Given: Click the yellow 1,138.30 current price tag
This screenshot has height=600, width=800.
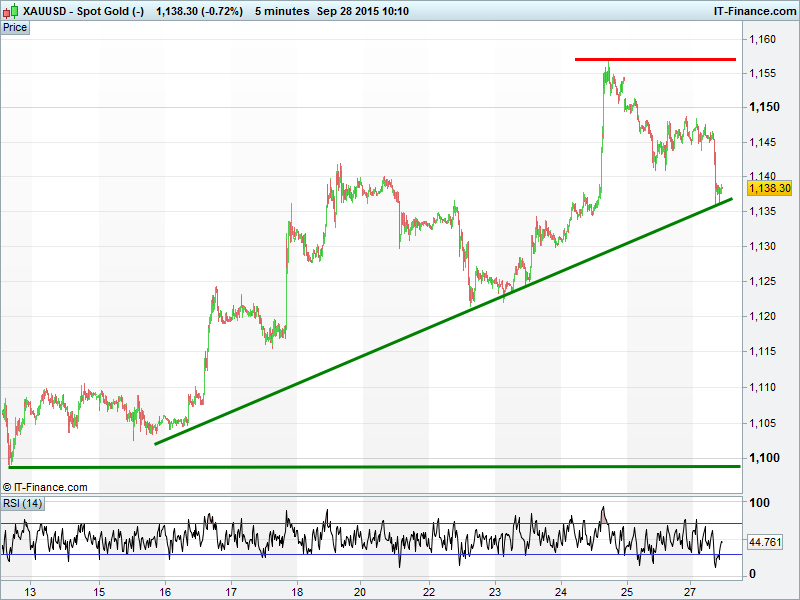Looking at the screenshot, I should click(769, 188).
